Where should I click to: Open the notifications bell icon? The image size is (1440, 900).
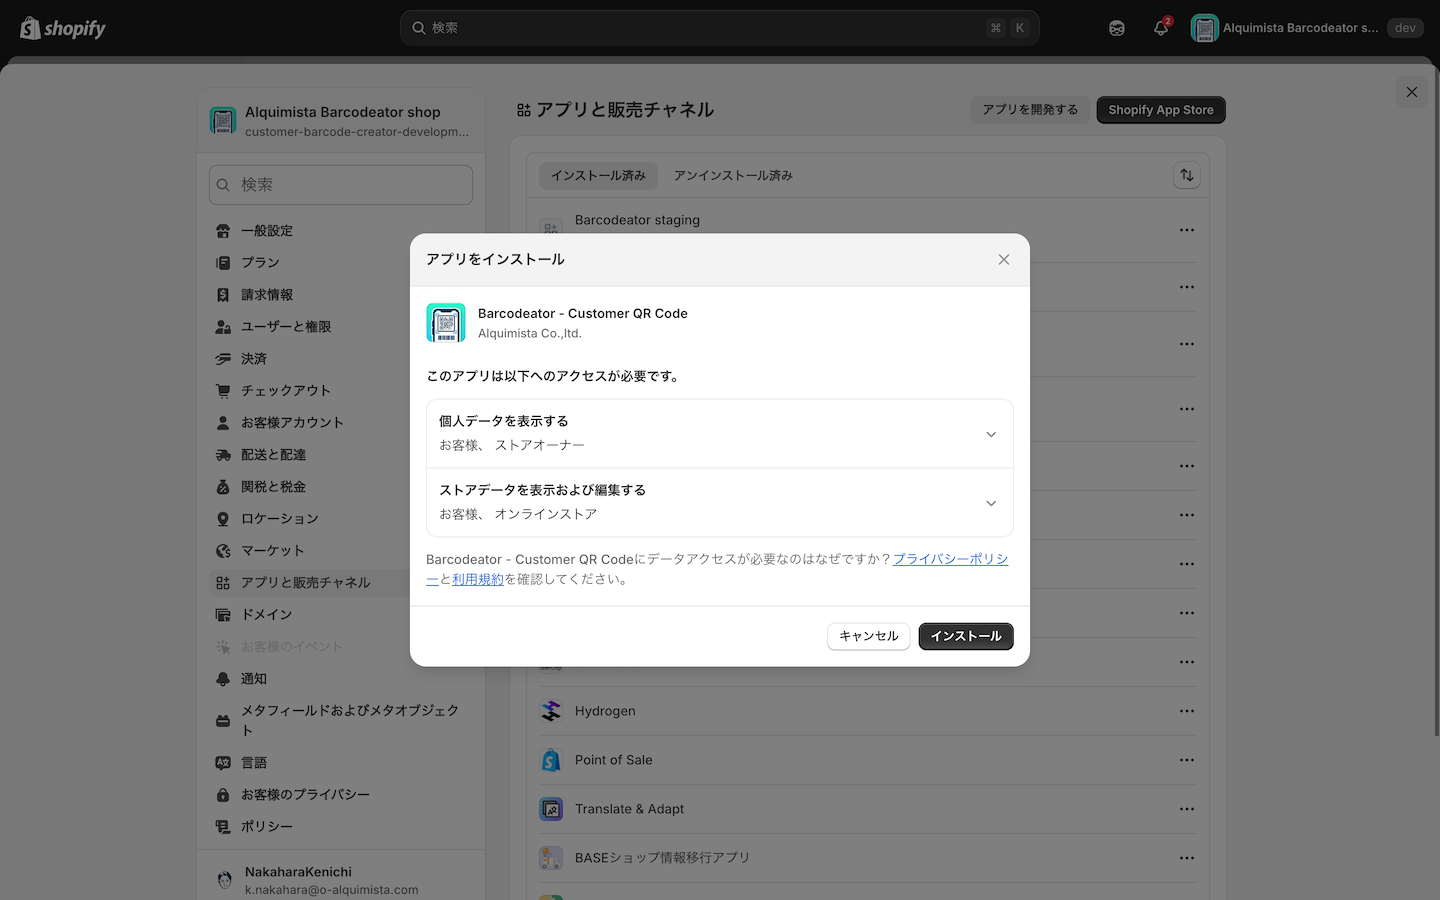1160,28
